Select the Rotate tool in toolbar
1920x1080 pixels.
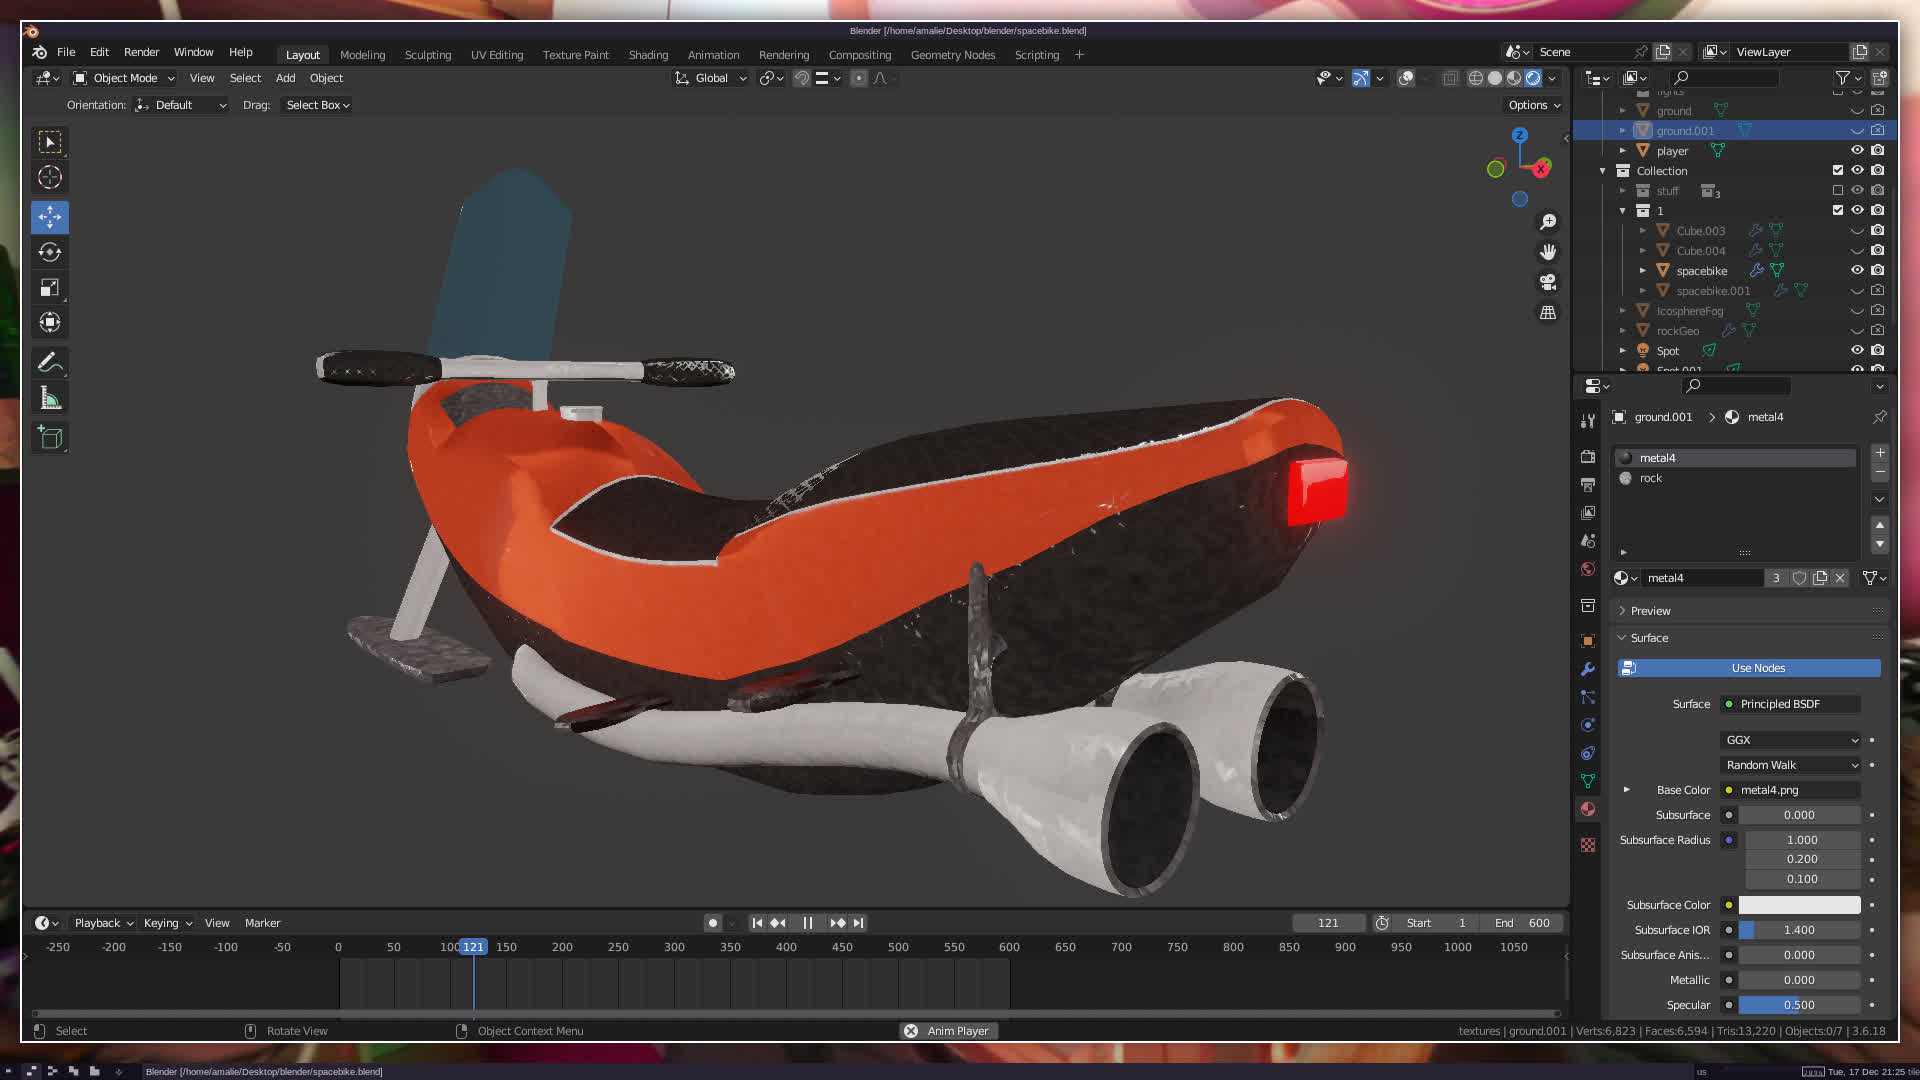[x=50, y=252]
